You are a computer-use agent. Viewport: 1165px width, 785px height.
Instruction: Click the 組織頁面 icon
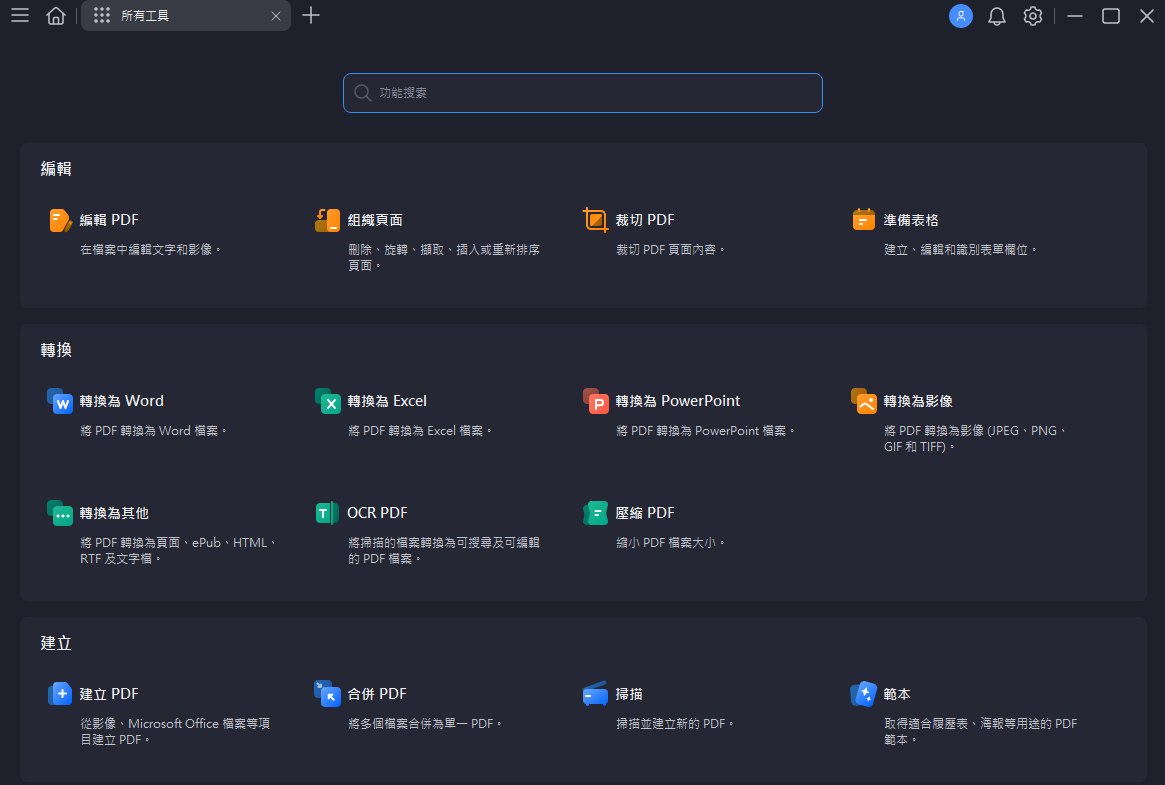[328, 220]
